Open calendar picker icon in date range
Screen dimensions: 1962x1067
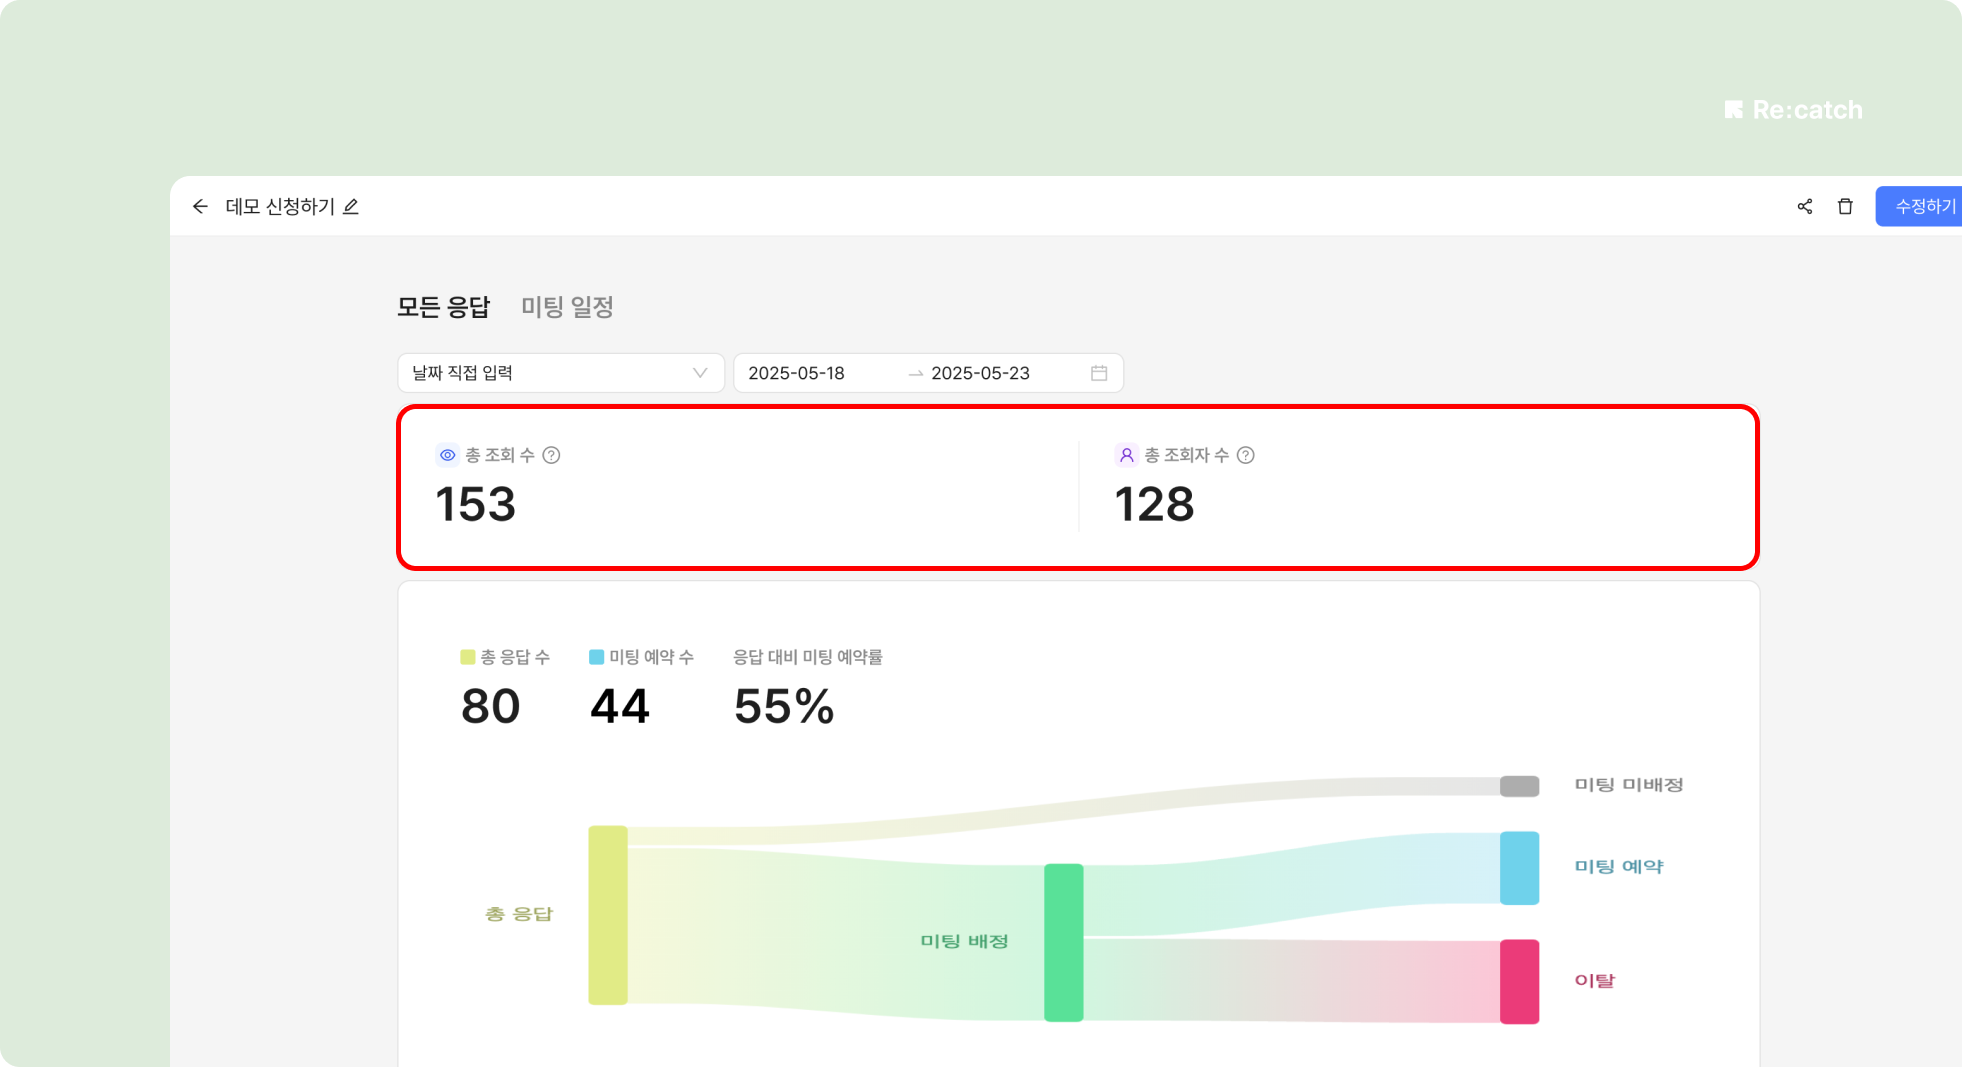pyautogui.click(x=1099, y=373)
